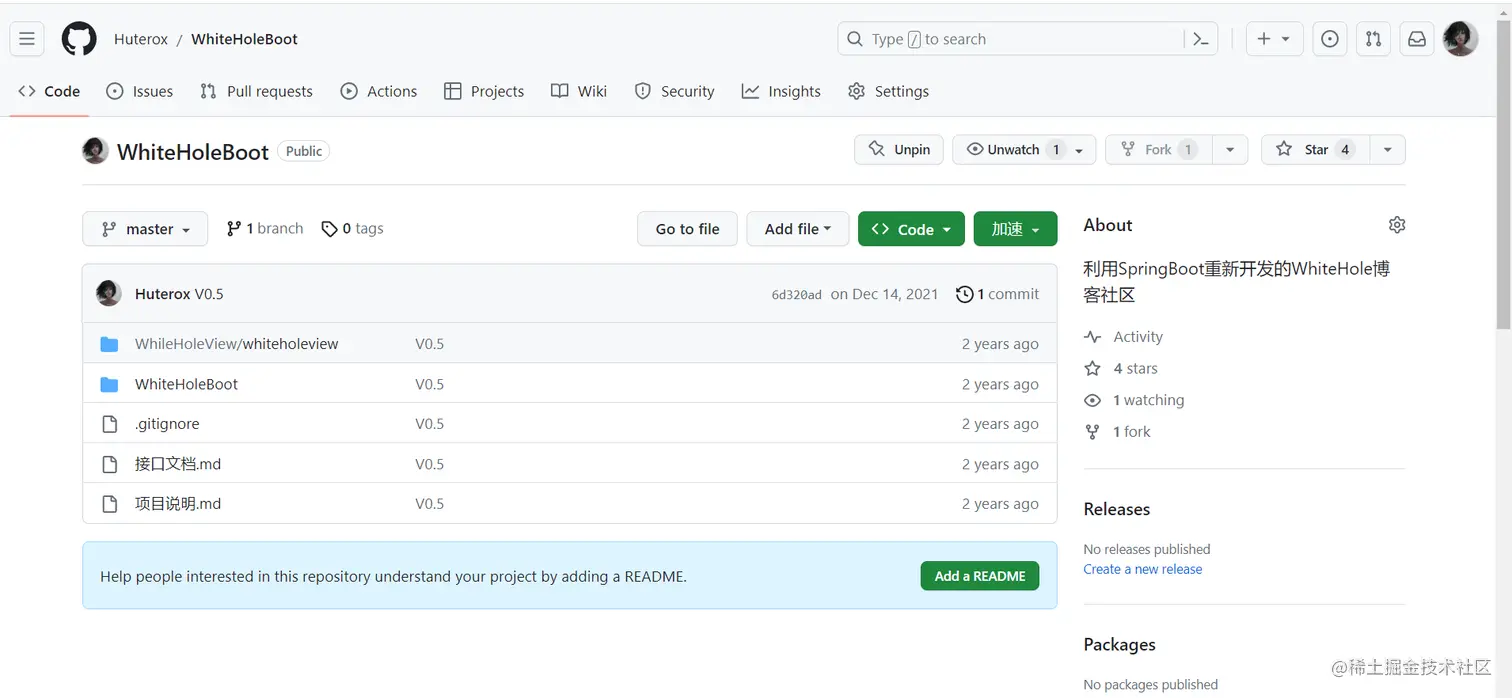1512x698 pixels.
Task: Open the 项目说明.md file
Action: pos(178,504)
